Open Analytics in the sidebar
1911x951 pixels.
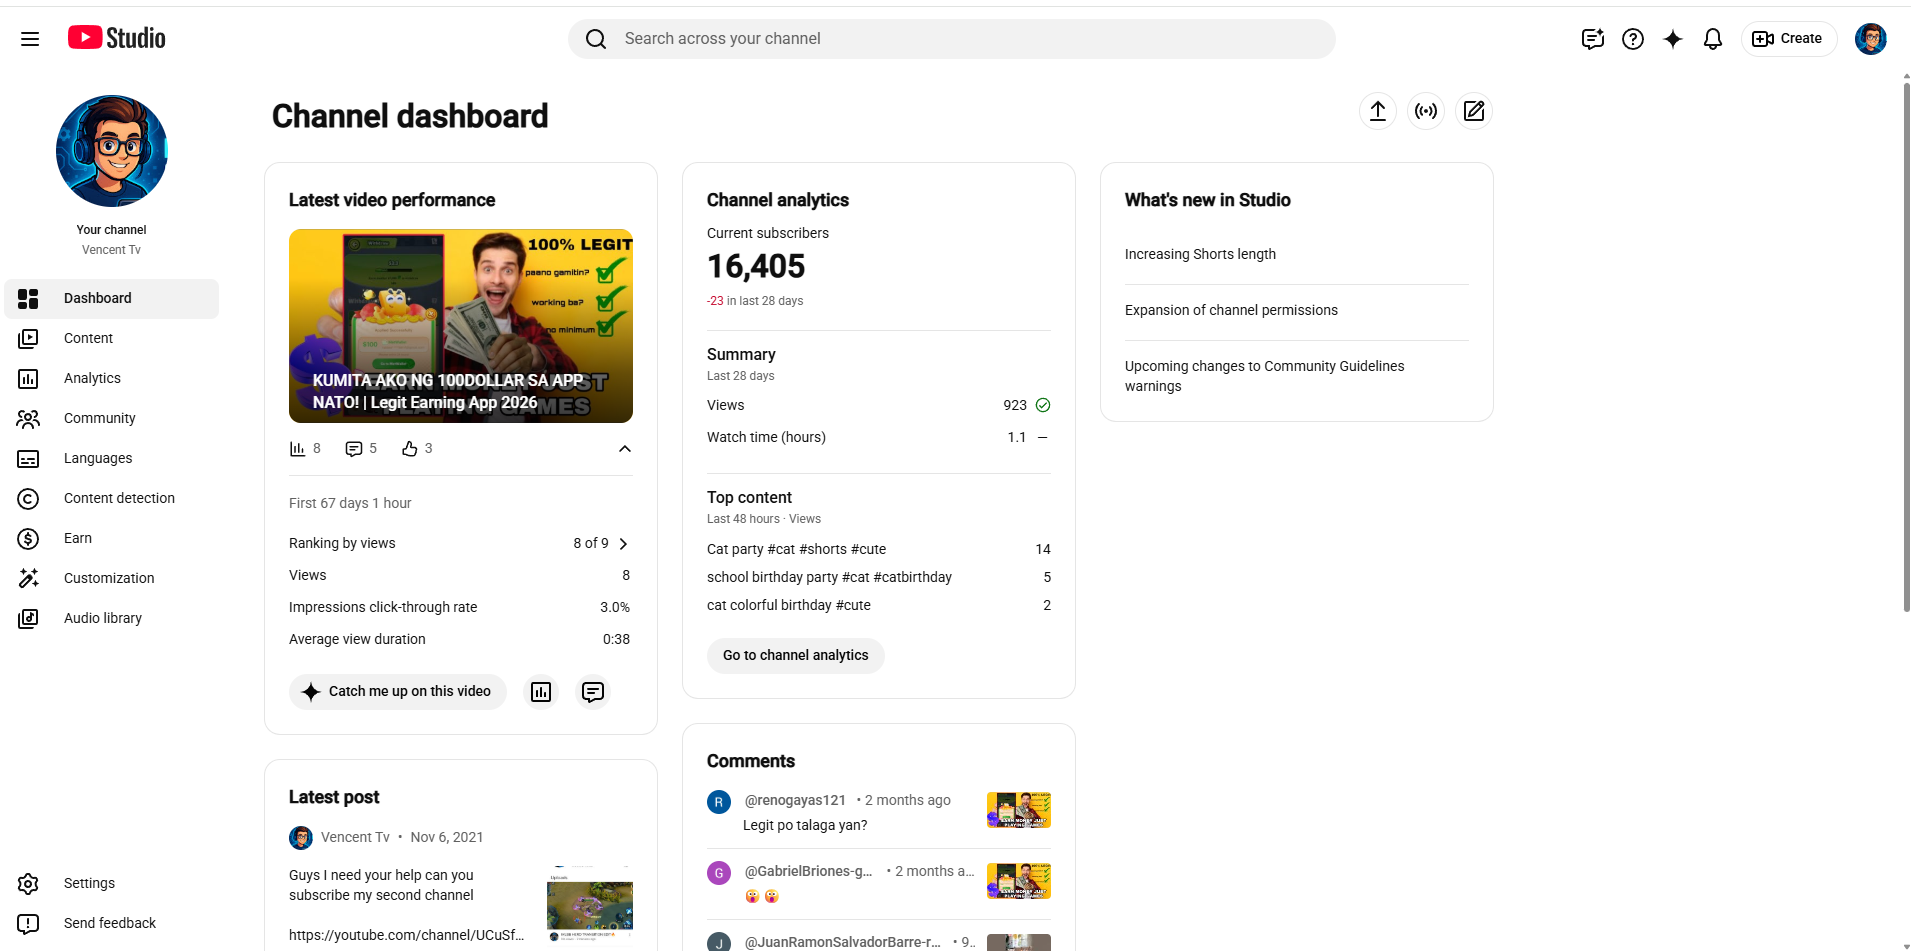click(x=112, y=379)
